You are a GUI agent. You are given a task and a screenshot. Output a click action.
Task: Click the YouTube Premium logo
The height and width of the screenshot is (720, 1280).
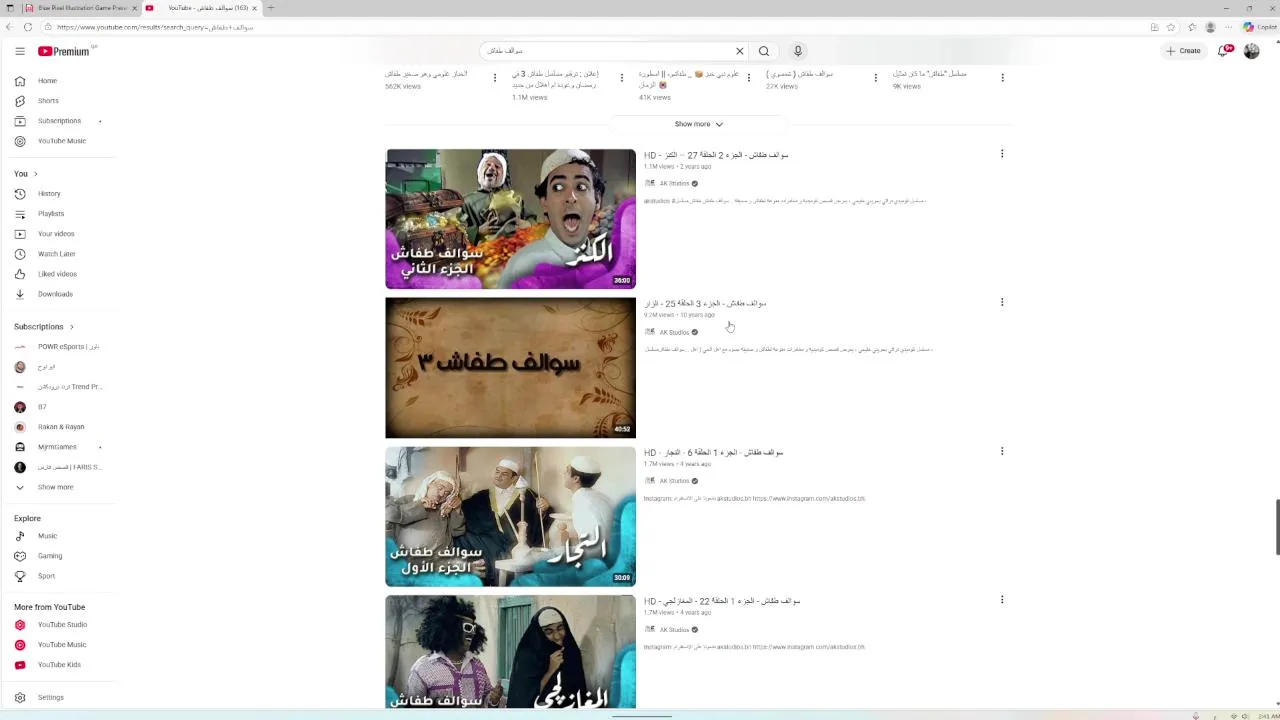click(64, 51)
